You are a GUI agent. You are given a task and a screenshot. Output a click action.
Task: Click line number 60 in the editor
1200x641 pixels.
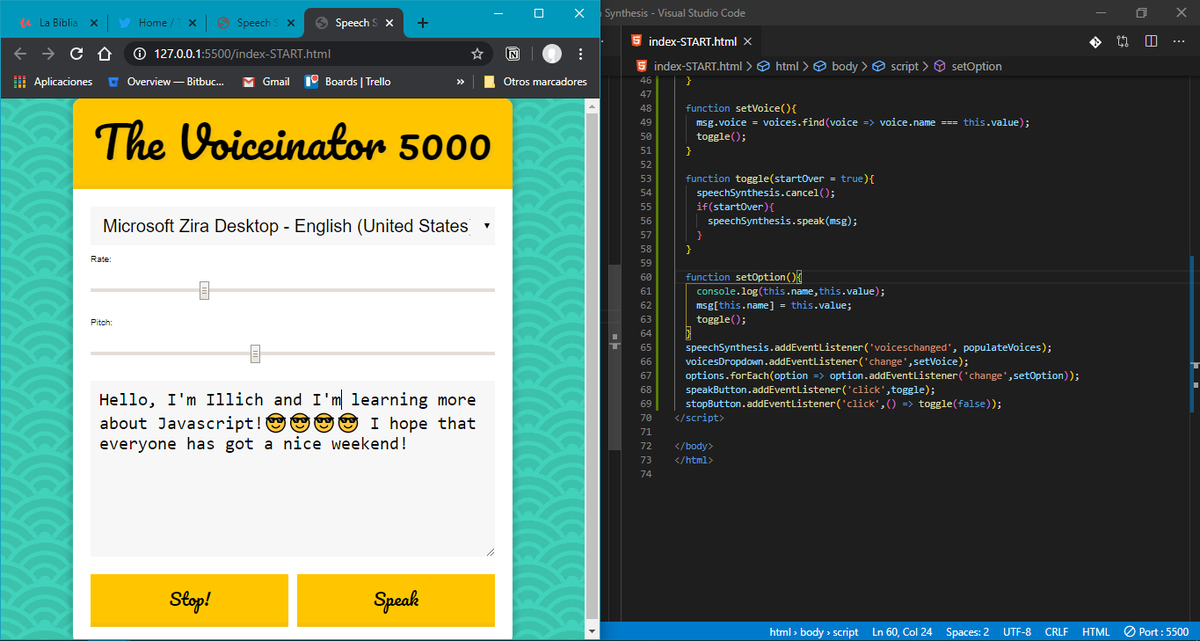click(x=645, y=277)
